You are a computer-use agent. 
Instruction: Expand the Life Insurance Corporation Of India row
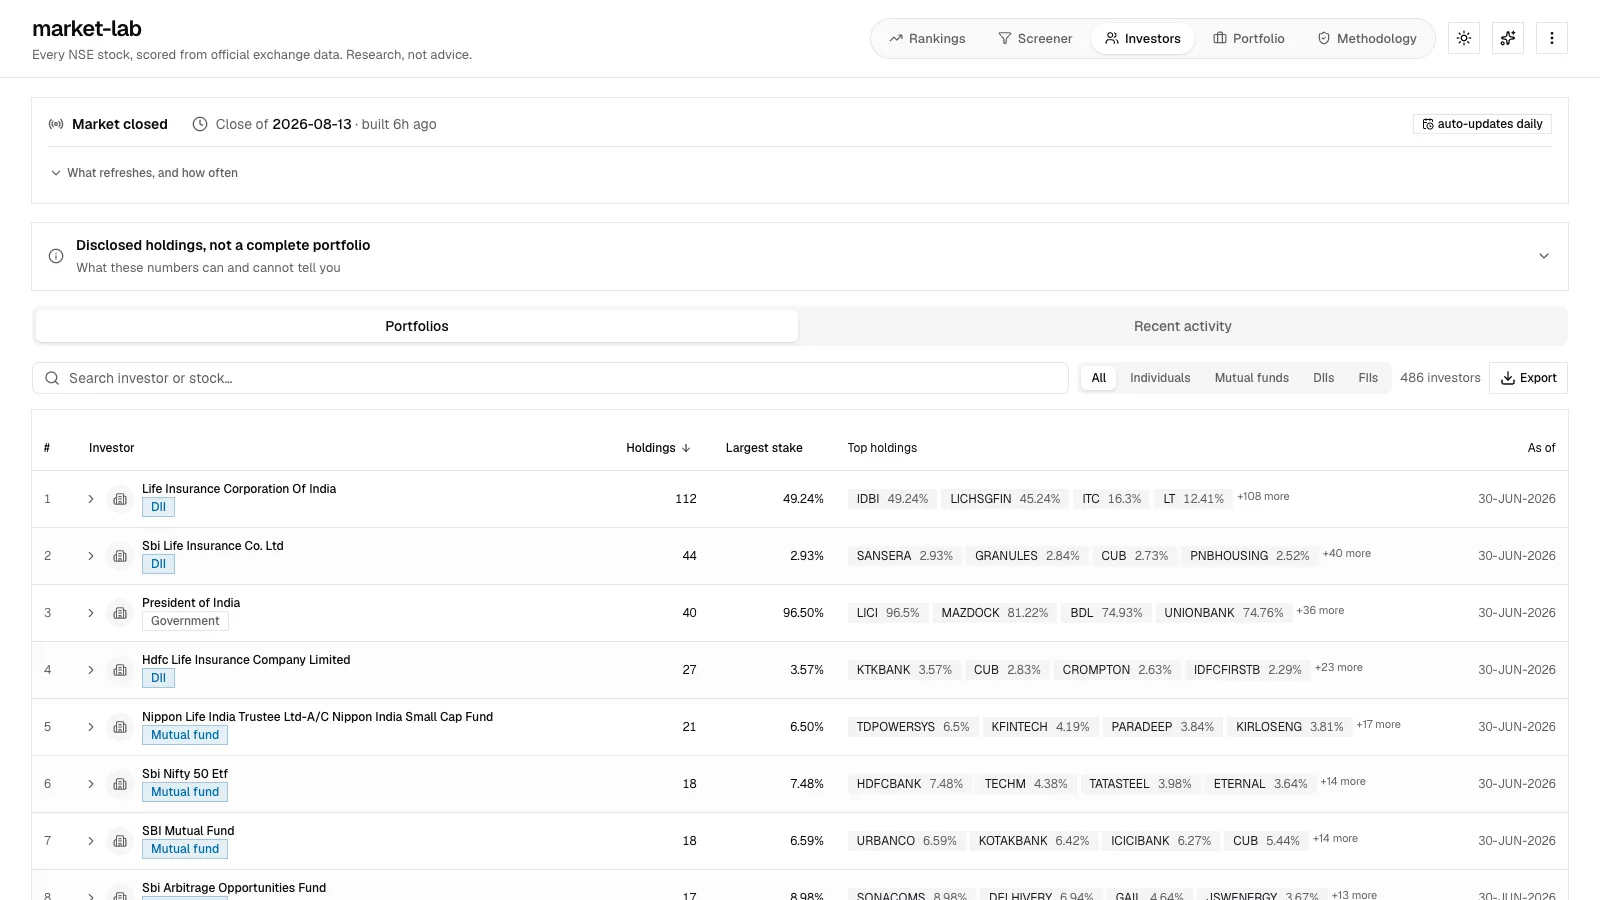point(90,499)
